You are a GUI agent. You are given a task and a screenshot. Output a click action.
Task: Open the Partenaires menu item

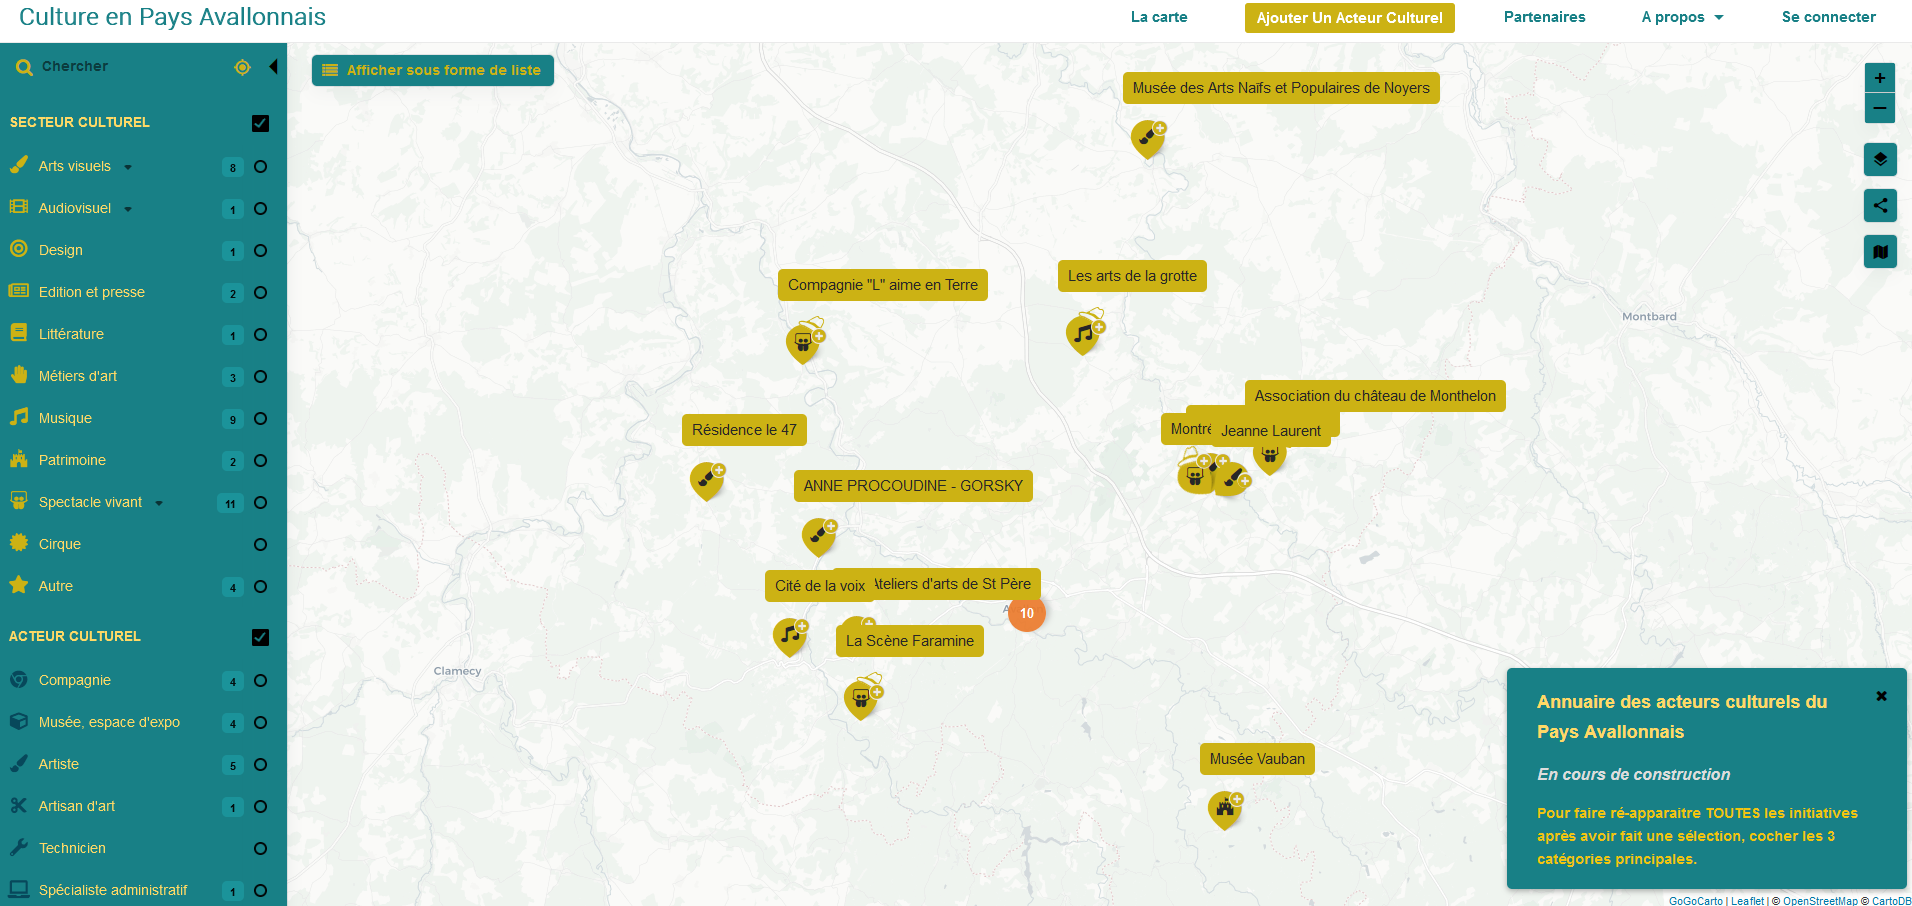point(1544,17)
